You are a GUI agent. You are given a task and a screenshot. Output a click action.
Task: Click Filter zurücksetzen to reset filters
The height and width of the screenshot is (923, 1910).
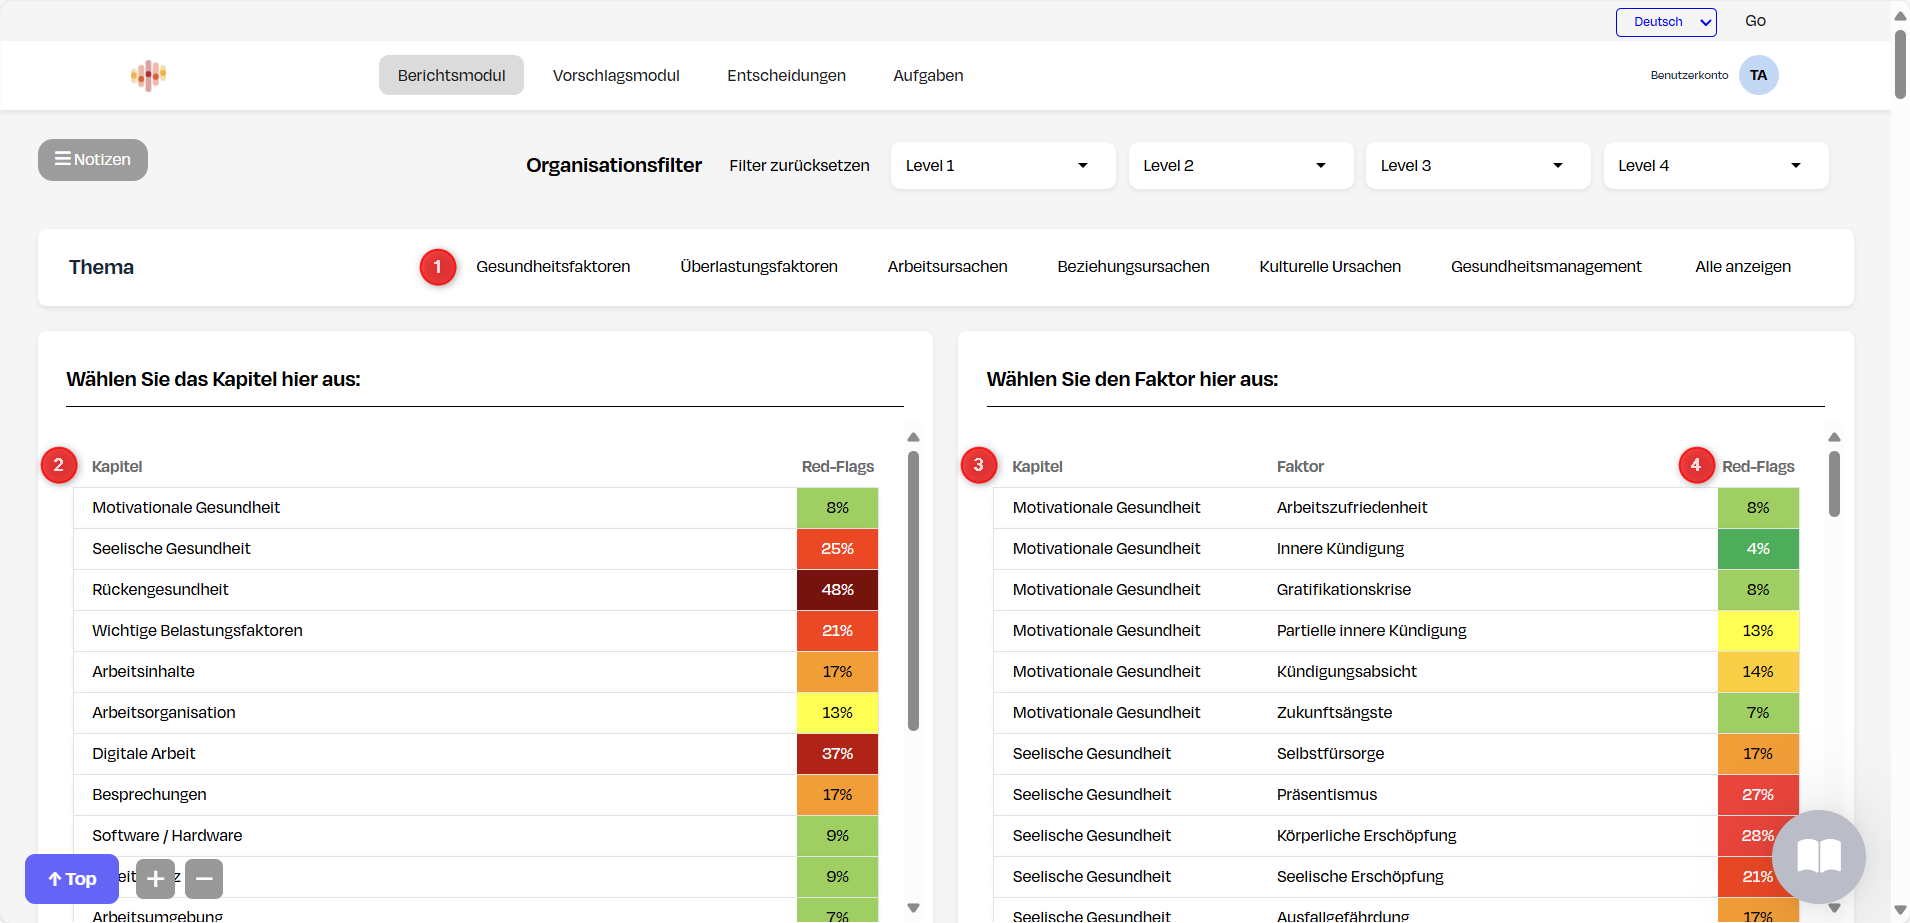pyautogui.click(x=799, y=165)
